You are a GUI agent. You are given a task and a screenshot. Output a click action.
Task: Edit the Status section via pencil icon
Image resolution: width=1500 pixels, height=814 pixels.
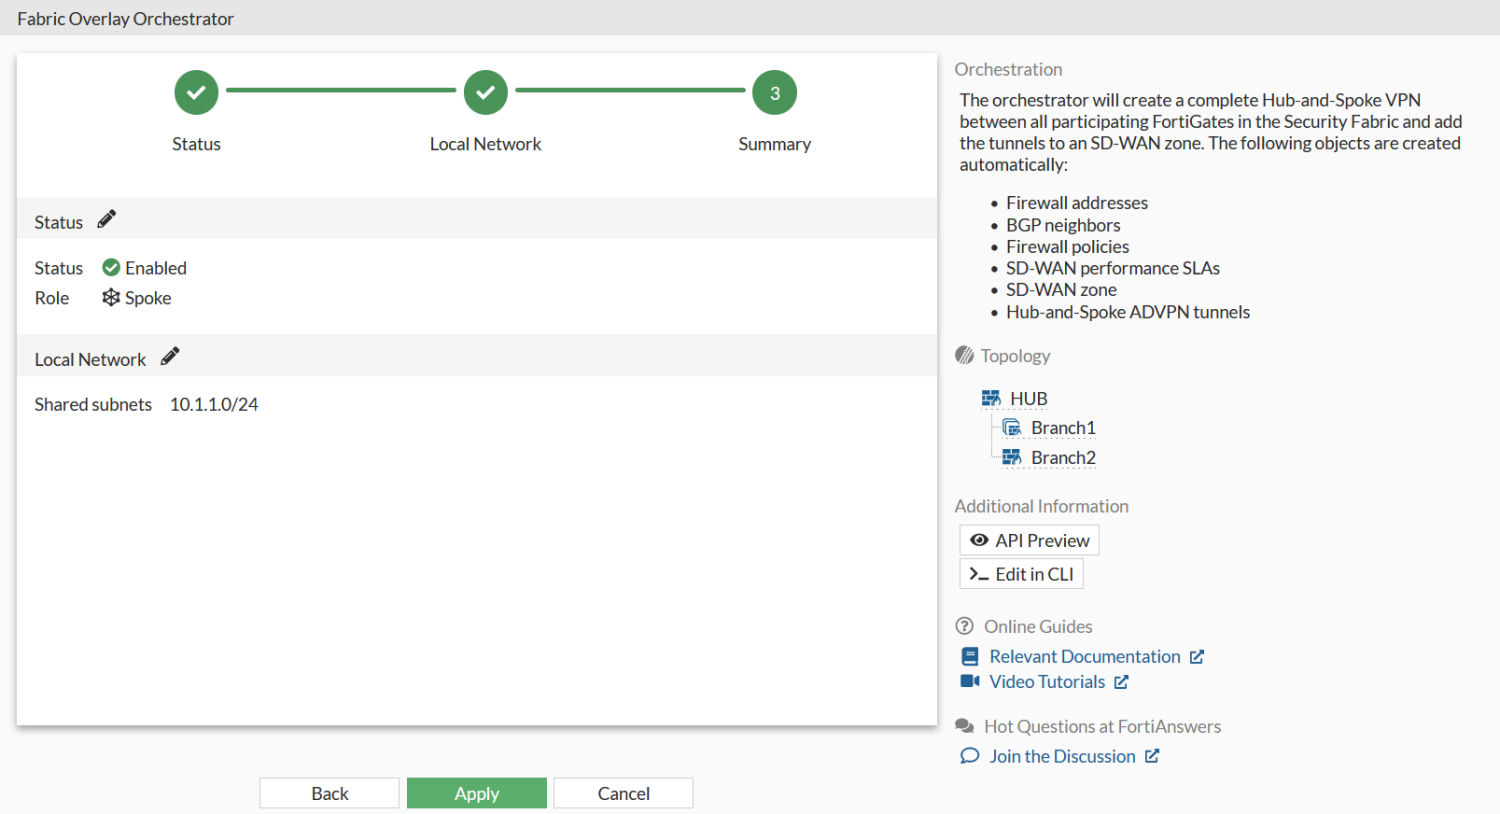[x=107, y=220]
